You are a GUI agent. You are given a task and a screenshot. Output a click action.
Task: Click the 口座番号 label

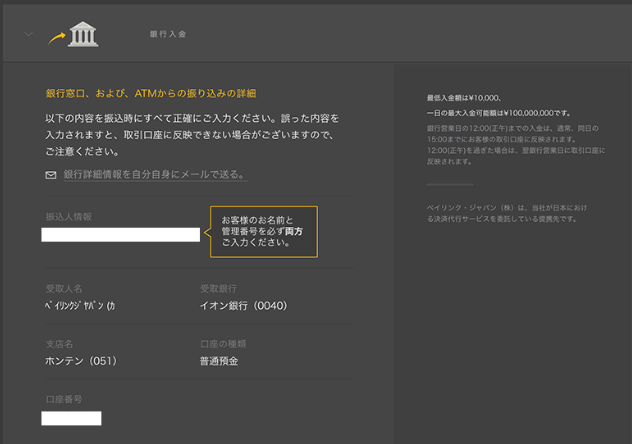pos(64,399)
